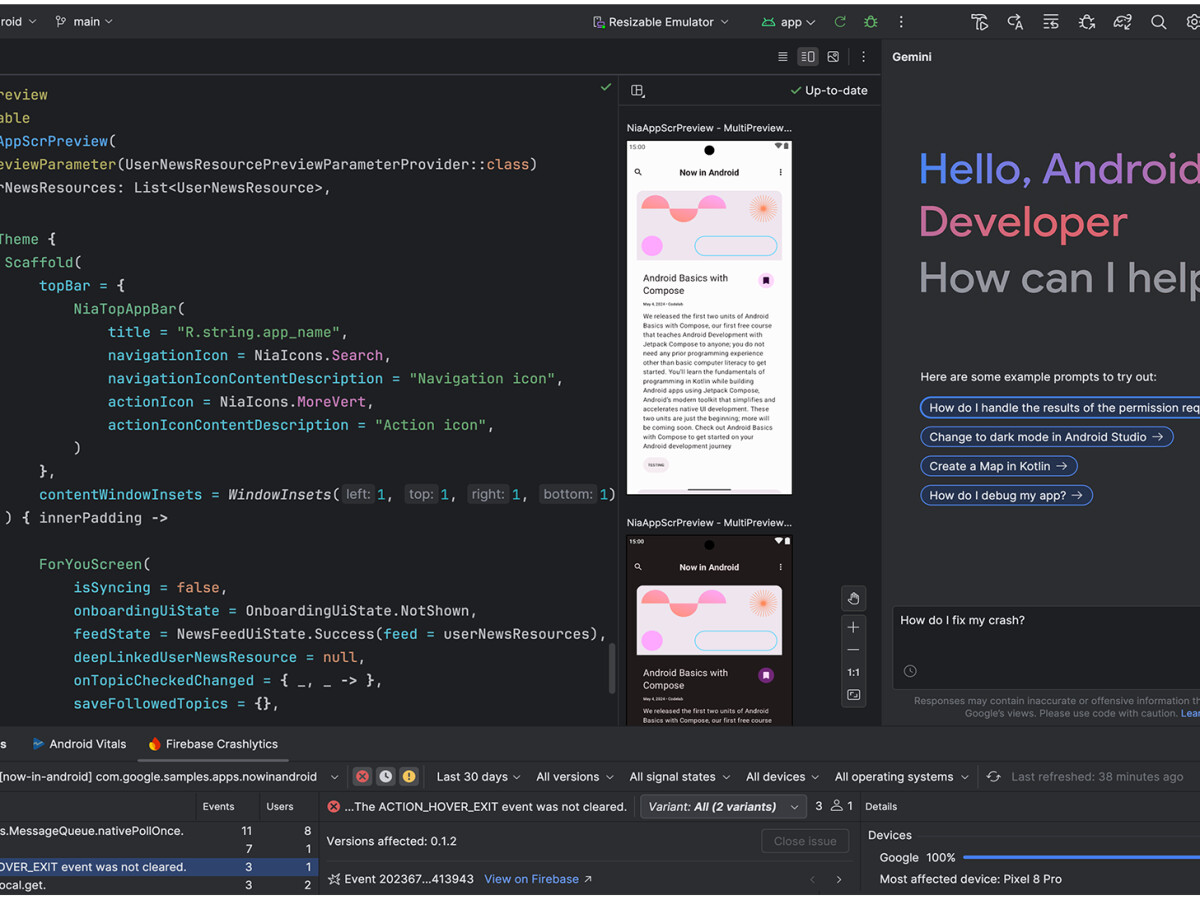
Task: Toggle the non-fatal warnings filter
Action: click(x=408, y=776)
